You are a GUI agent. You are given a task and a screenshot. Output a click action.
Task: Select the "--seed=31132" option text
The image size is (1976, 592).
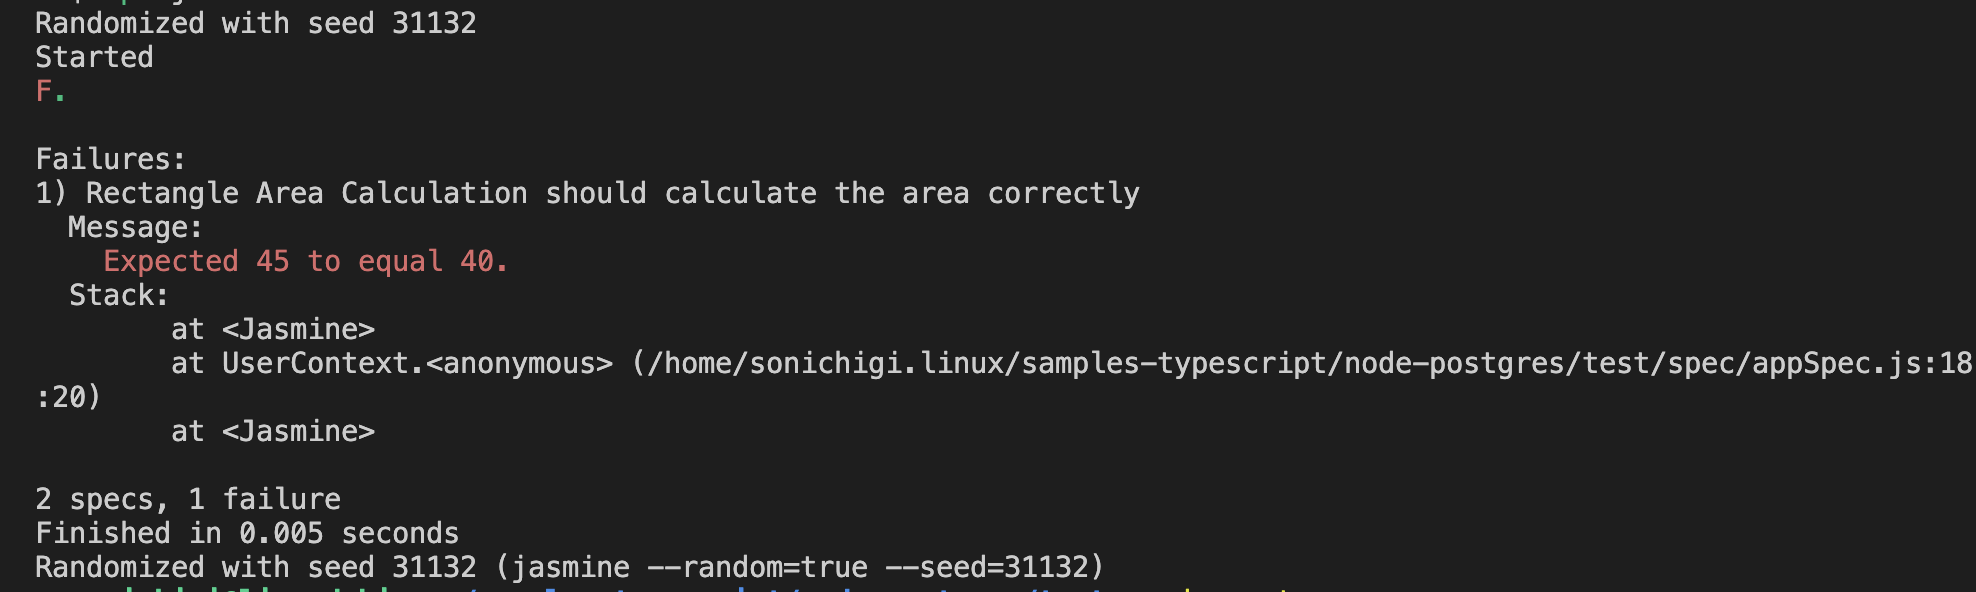(986, 567)
